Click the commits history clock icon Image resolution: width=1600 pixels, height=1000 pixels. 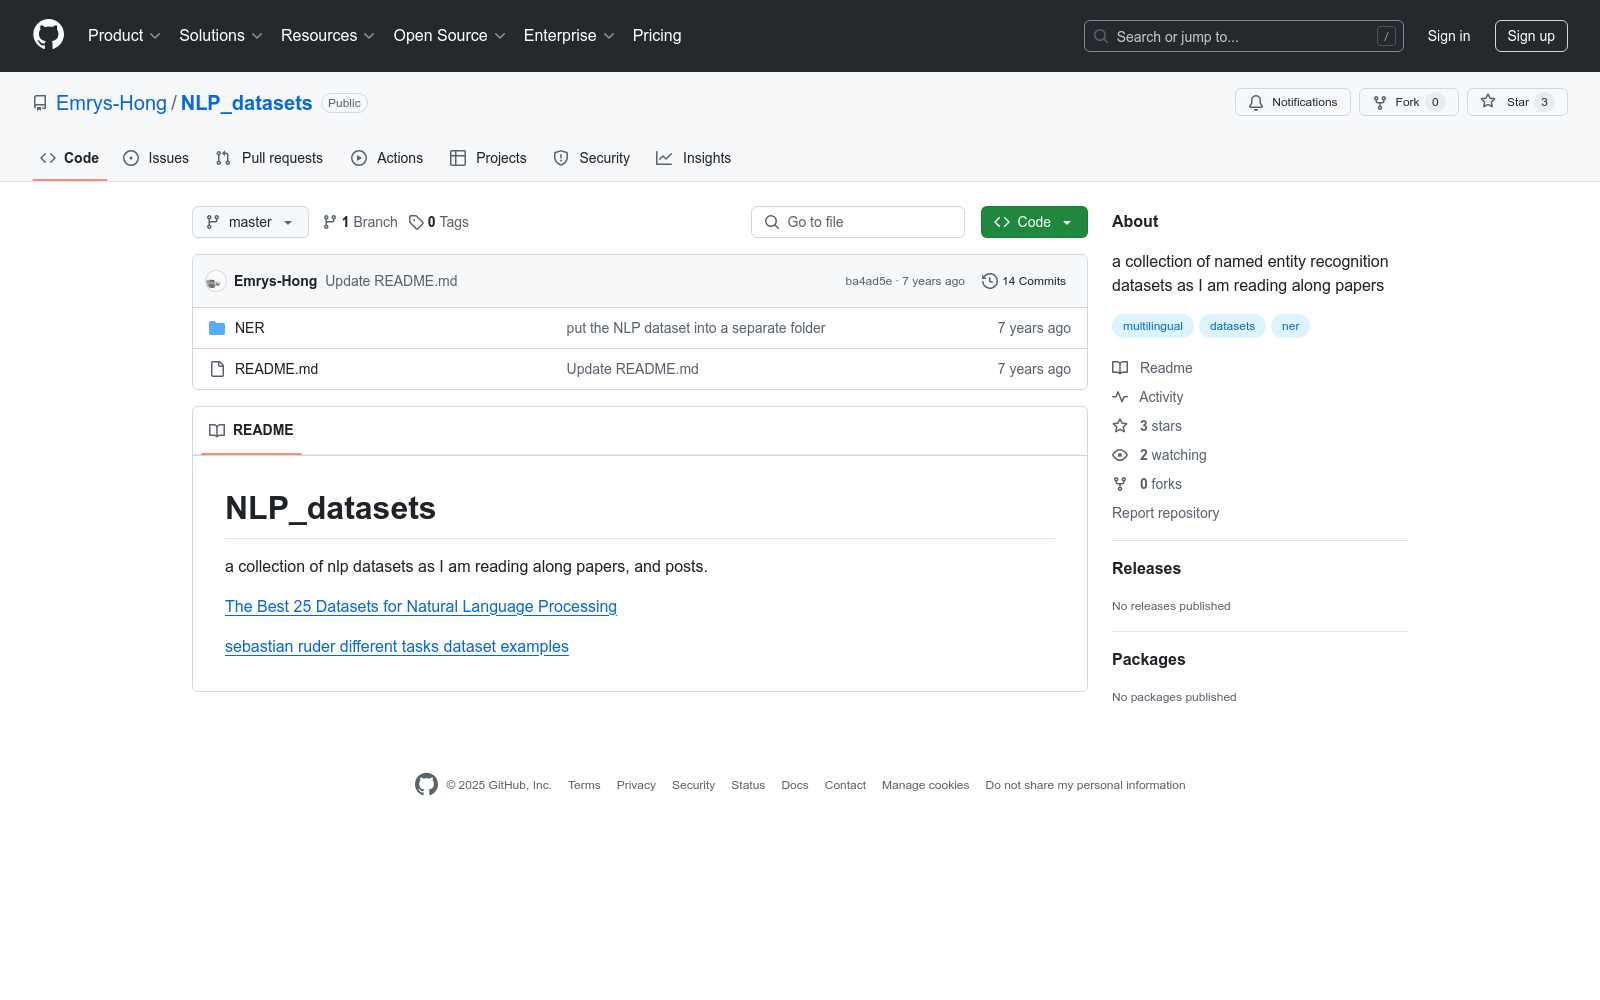[x=990, y=281]
